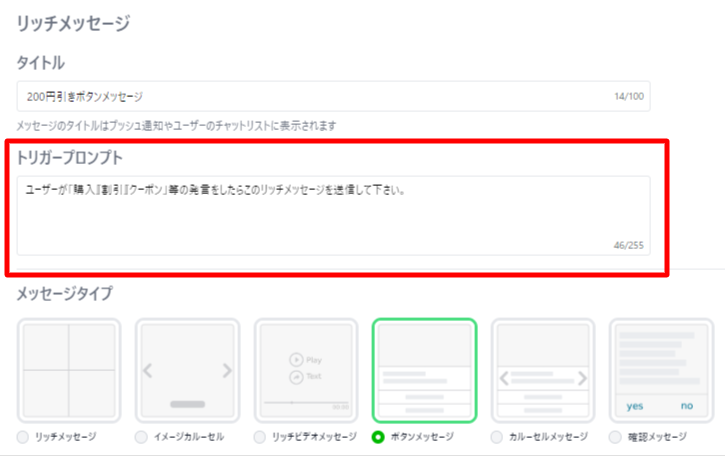Pick the 確認メッセージ radio button
This screenshot has height=456, width=725.
[615, 437]
